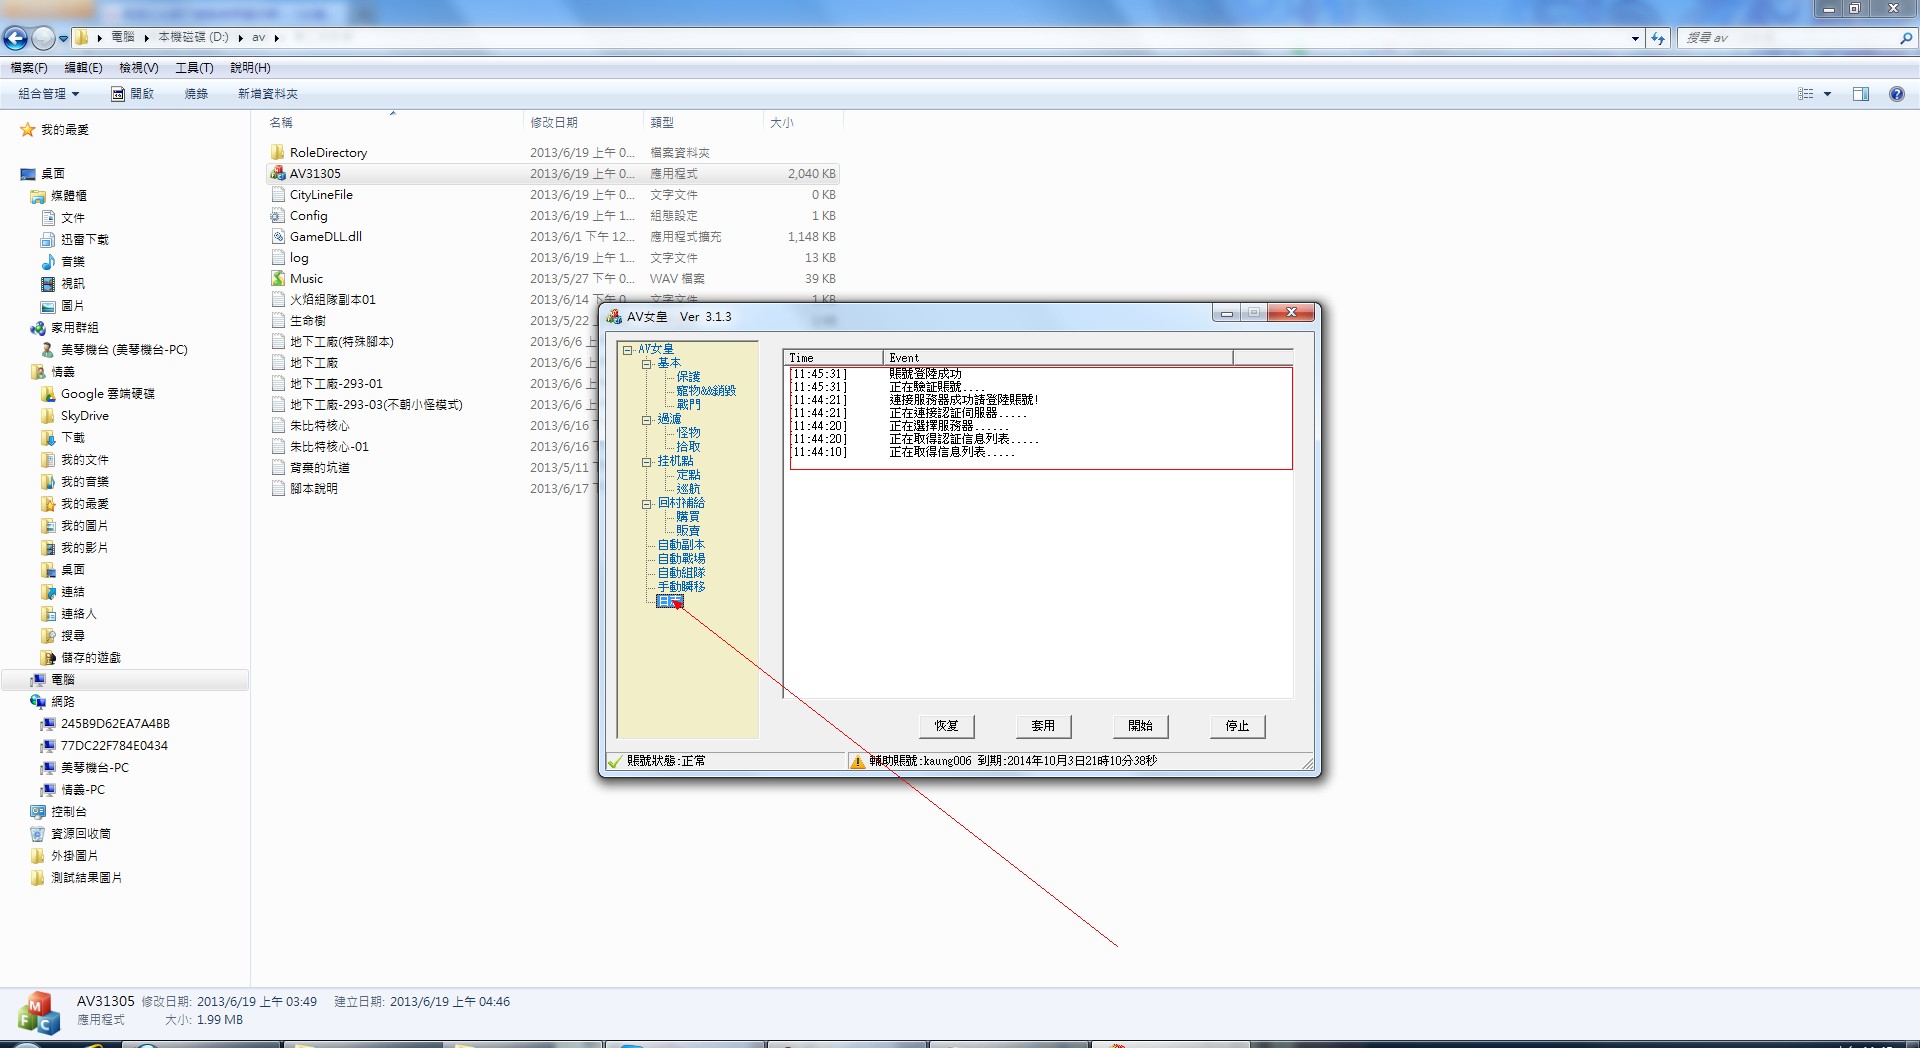Screen dimensions: 1920x1048
Task: Click 新增資料夾 toolbar button
Action: tap(268, 94)
